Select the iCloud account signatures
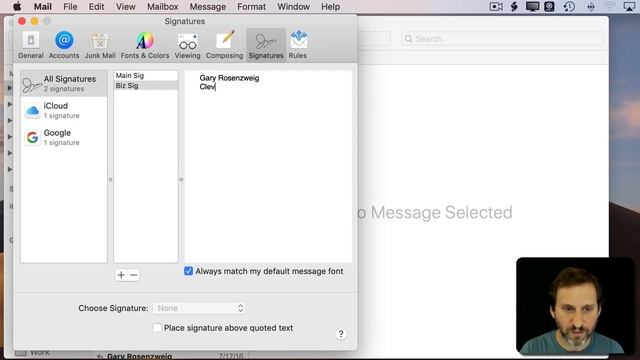The width and height of the screenshot is (640, 360). pyautogui.click(x=64, y=110)
